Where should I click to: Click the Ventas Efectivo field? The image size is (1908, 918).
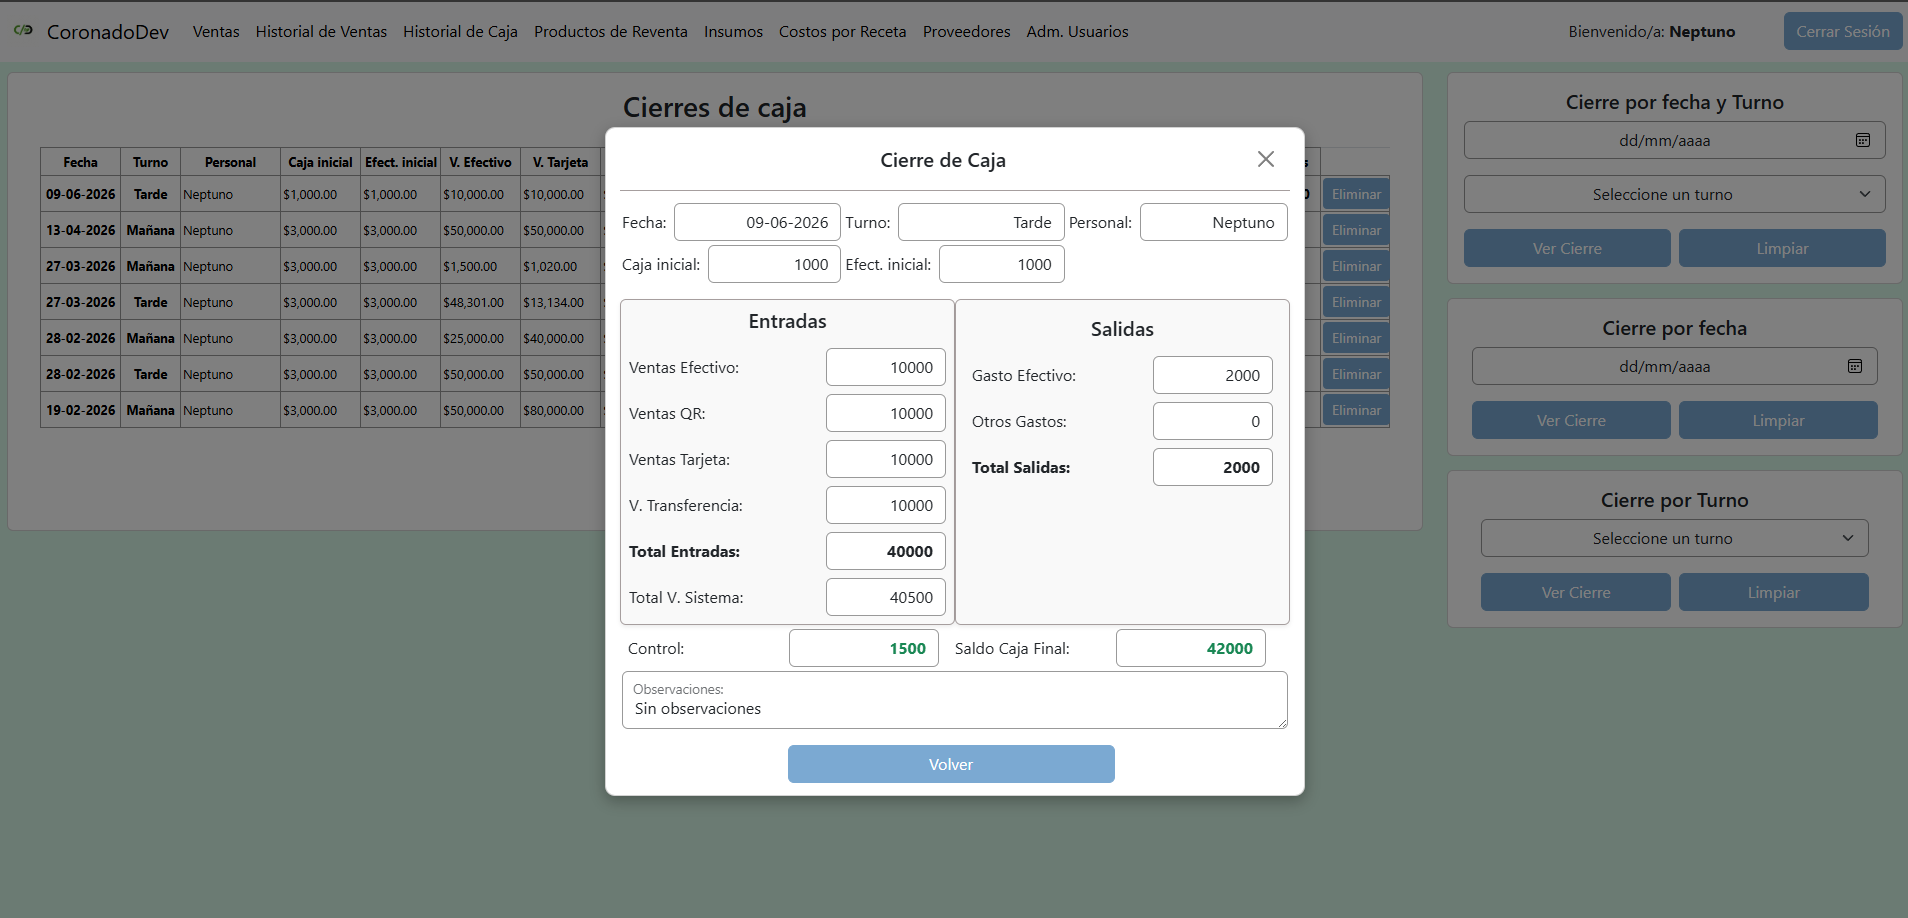[886, 367]
